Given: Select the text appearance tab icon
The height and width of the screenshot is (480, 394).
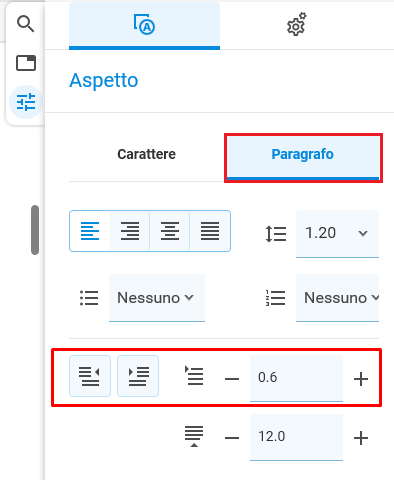Looking at the screenshot, I should point(144,25).
